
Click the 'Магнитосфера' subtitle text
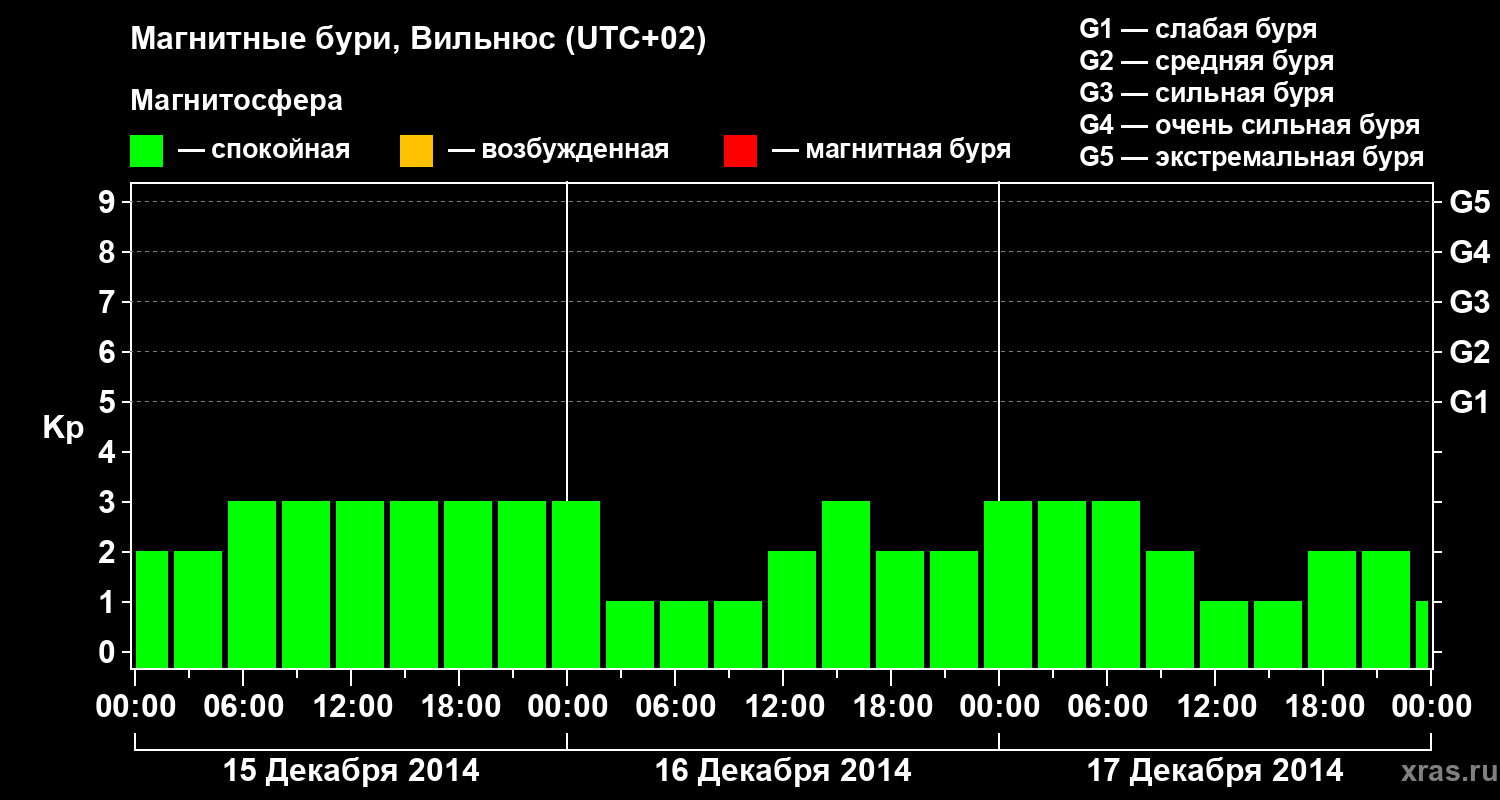(236, 101)
